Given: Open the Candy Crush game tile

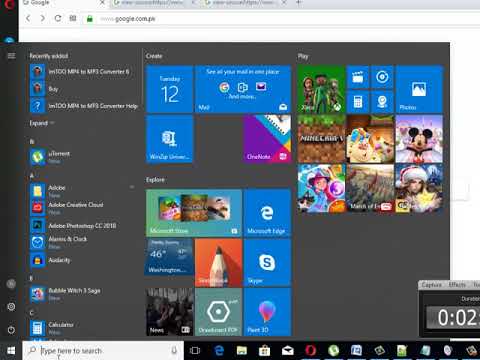Looking at the screenshot, I should coord(370,139).
